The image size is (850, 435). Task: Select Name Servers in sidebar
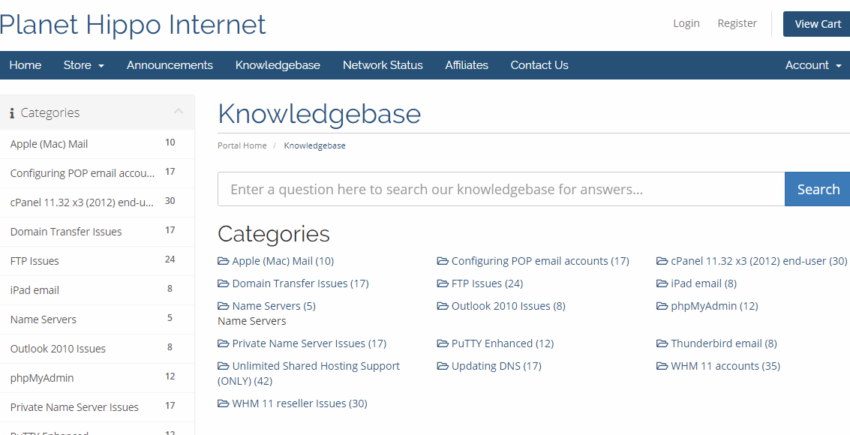[x=97, y=319]
